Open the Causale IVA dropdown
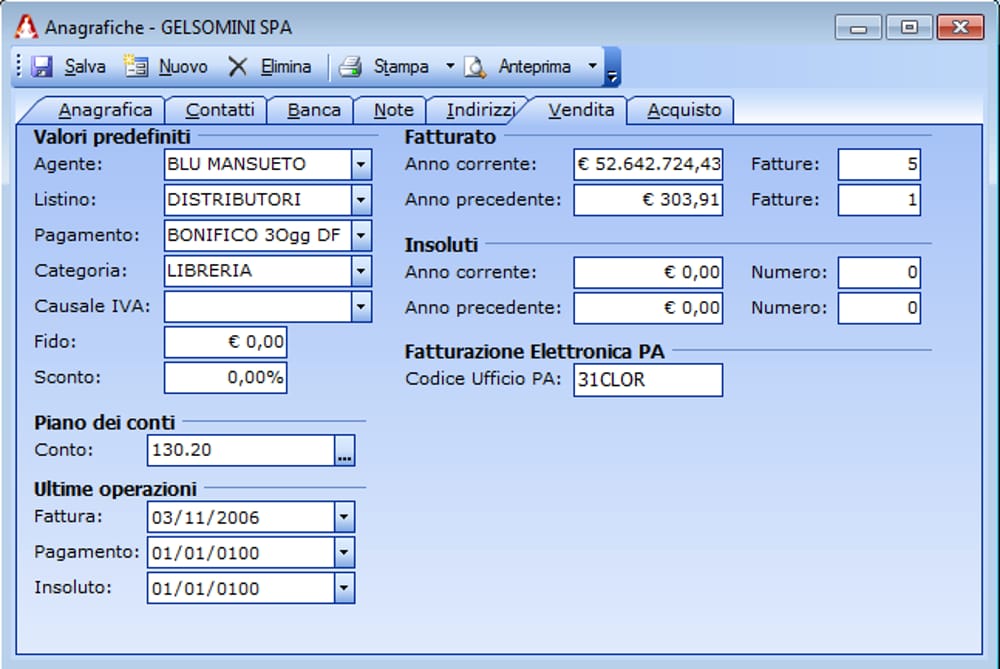The width and height of the screenshot is (1000, 669). [x=361, y=307]
